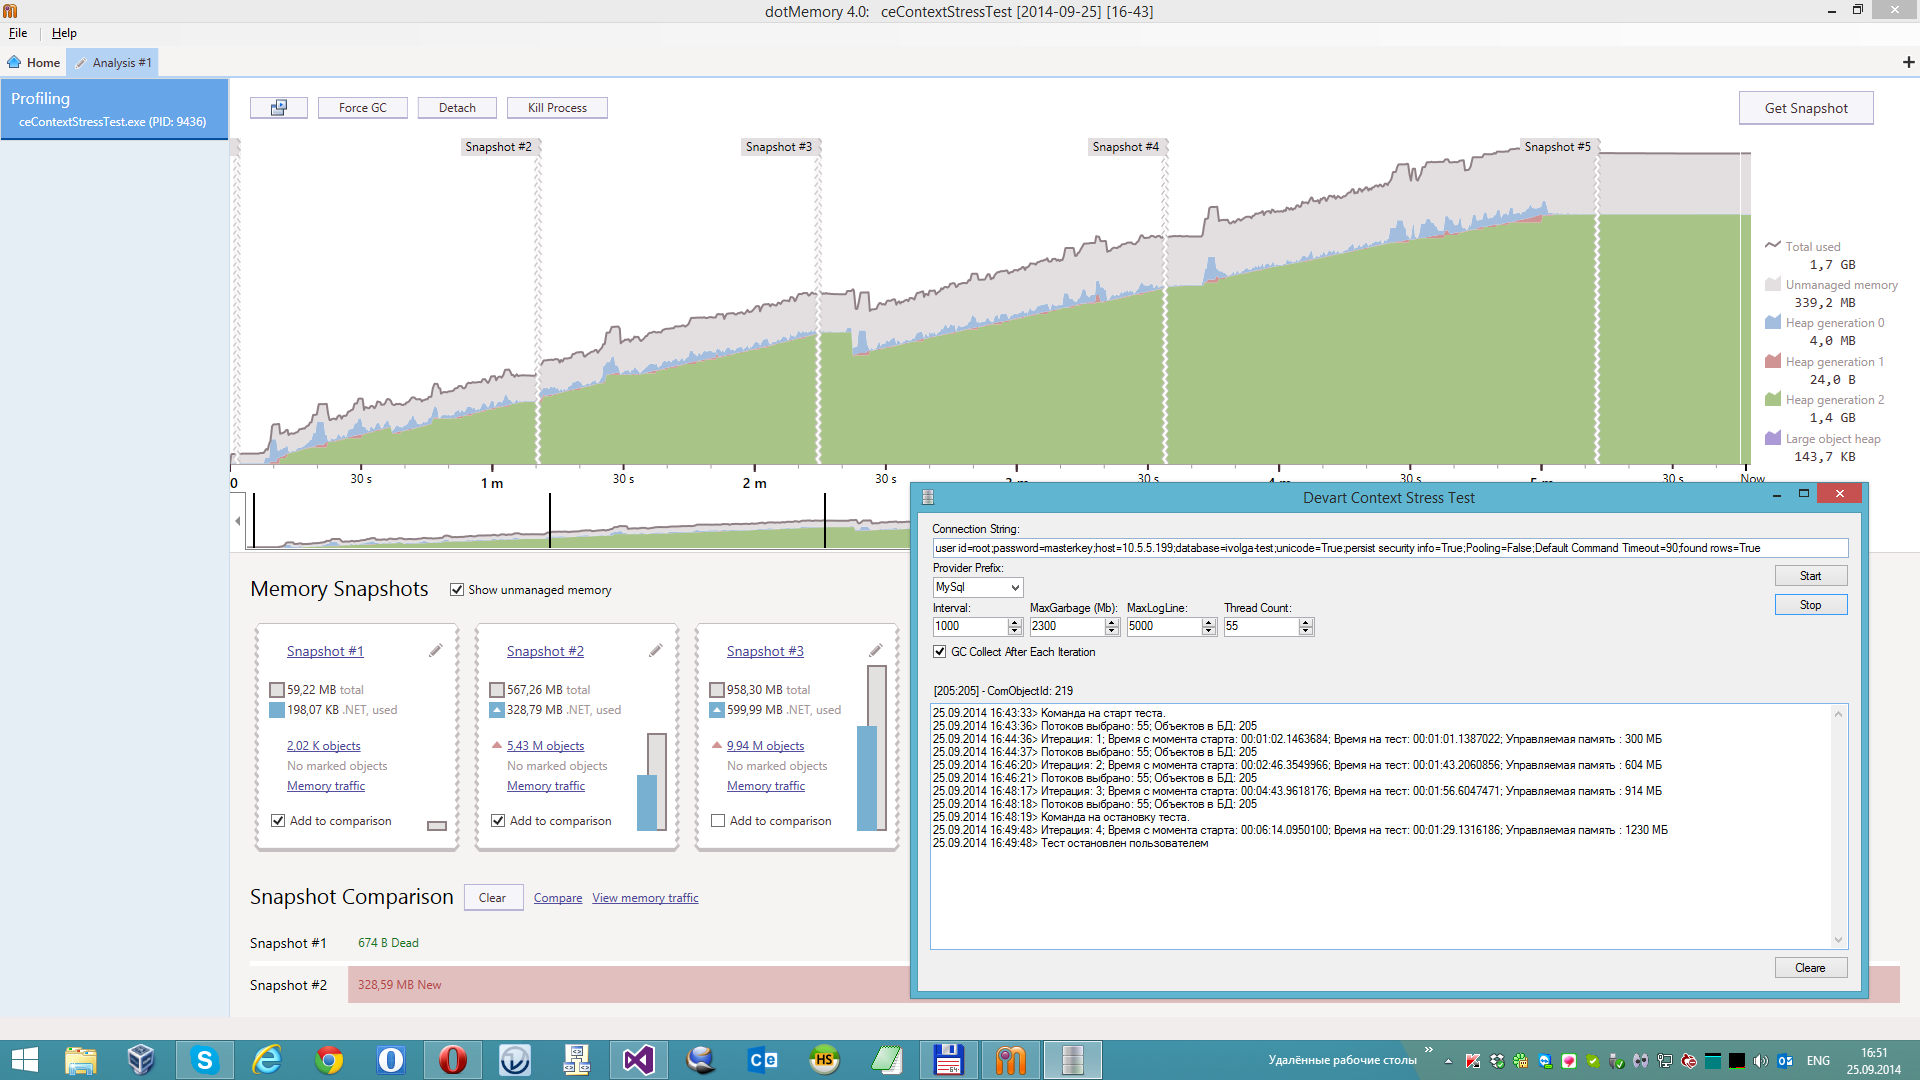The image size is (1920, 1080).
Task: Select the Profiling ceContextStressTest.exe sidebar item
Action: click(x=114, y=109)
